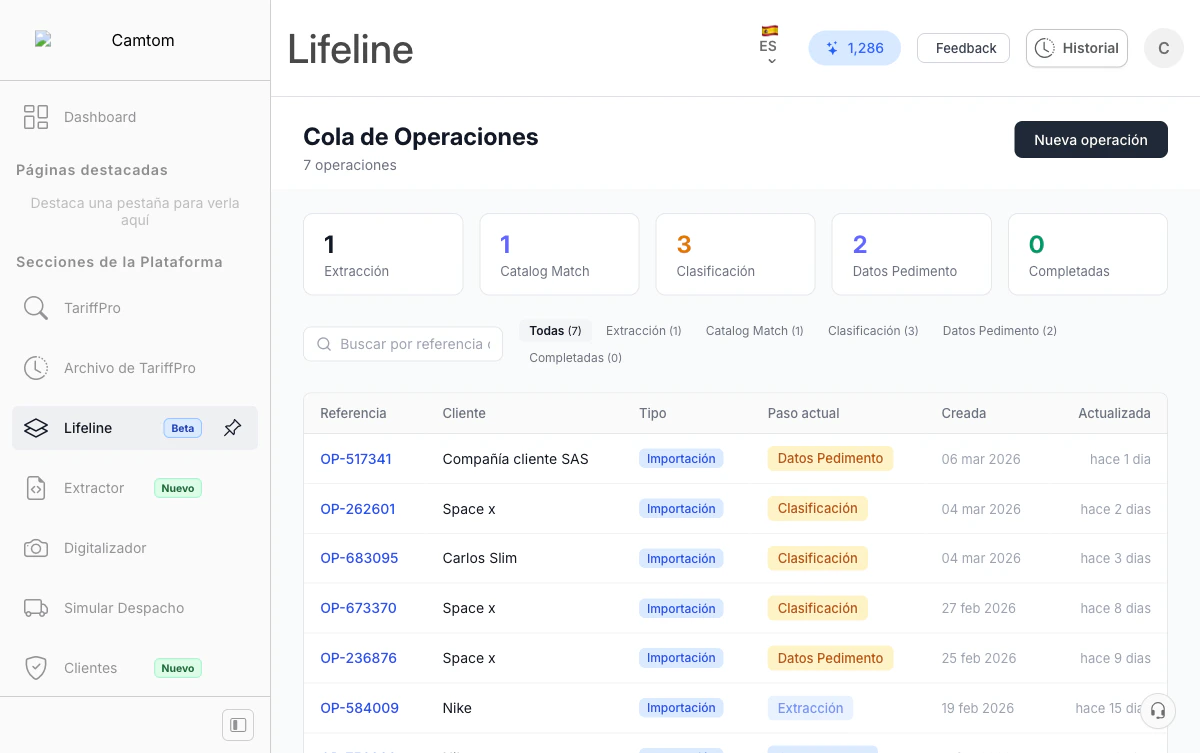Click the 1,286 credits badge

855,47
